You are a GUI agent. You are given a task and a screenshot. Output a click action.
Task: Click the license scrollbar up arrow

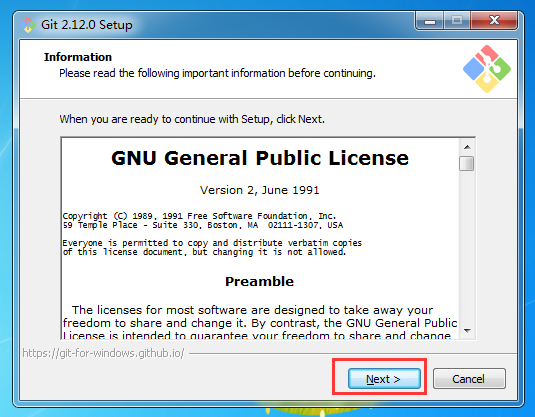[467, 147]
